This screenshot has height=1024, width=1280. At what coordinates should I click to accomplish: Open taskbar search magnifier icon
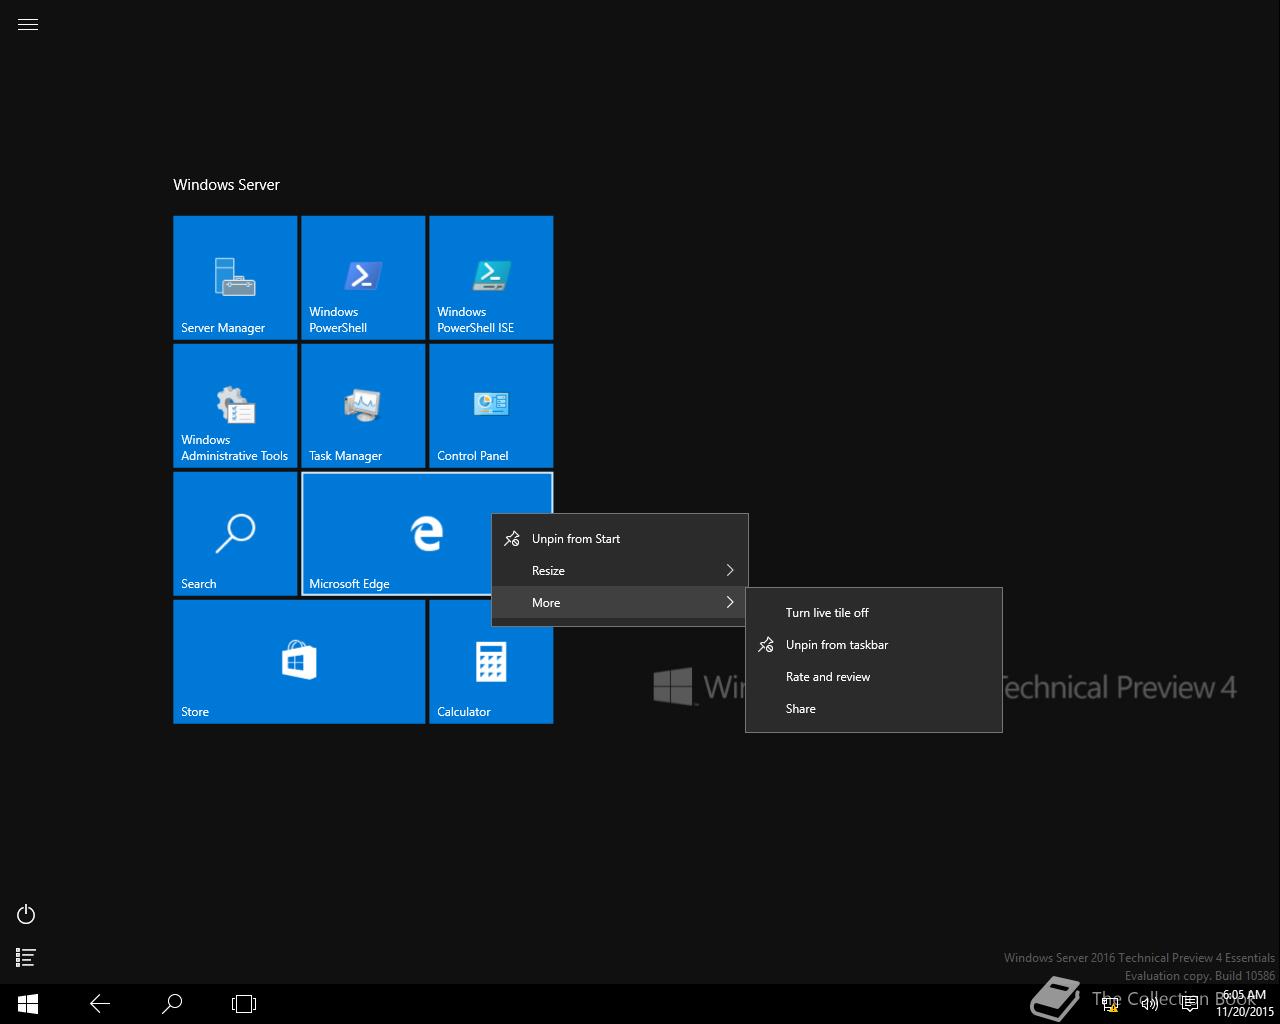coord(172,1004)
